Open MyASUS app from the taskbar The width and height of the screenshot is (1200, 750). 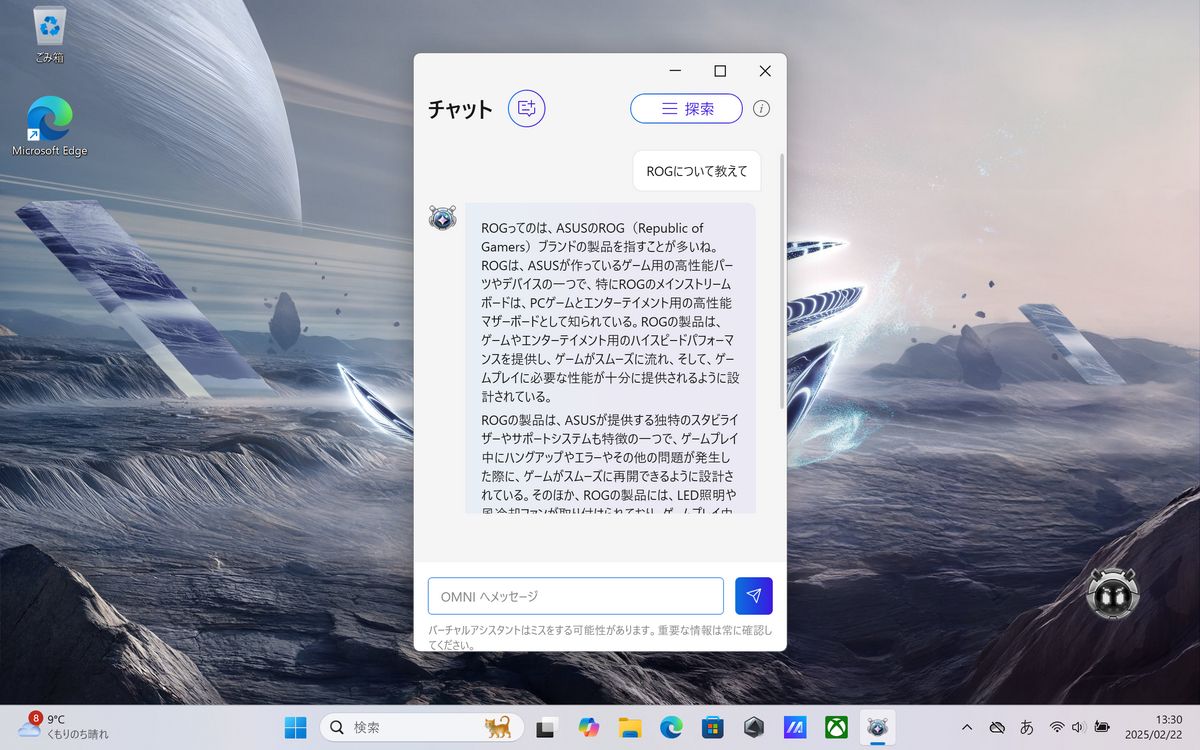pyautogui.click(x=795, y=727)
